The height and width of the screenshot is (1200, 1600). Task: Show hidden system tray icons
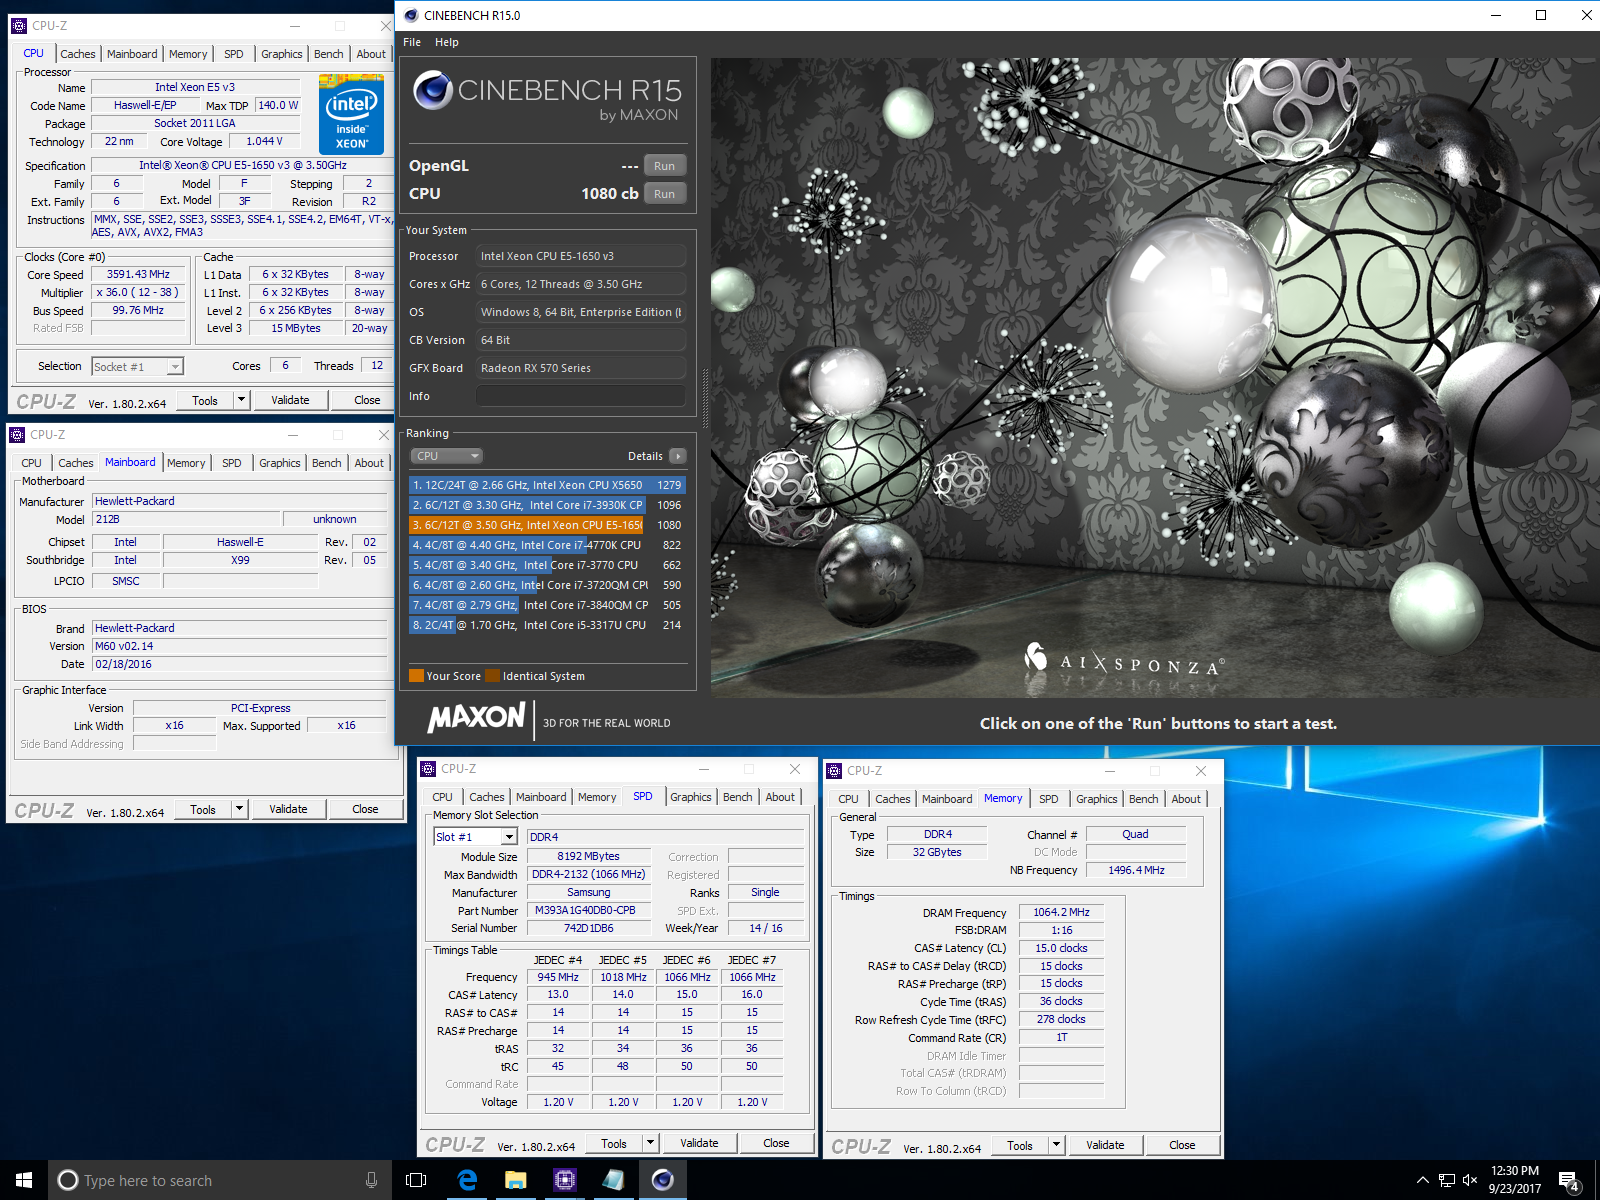(1422, 1180)
